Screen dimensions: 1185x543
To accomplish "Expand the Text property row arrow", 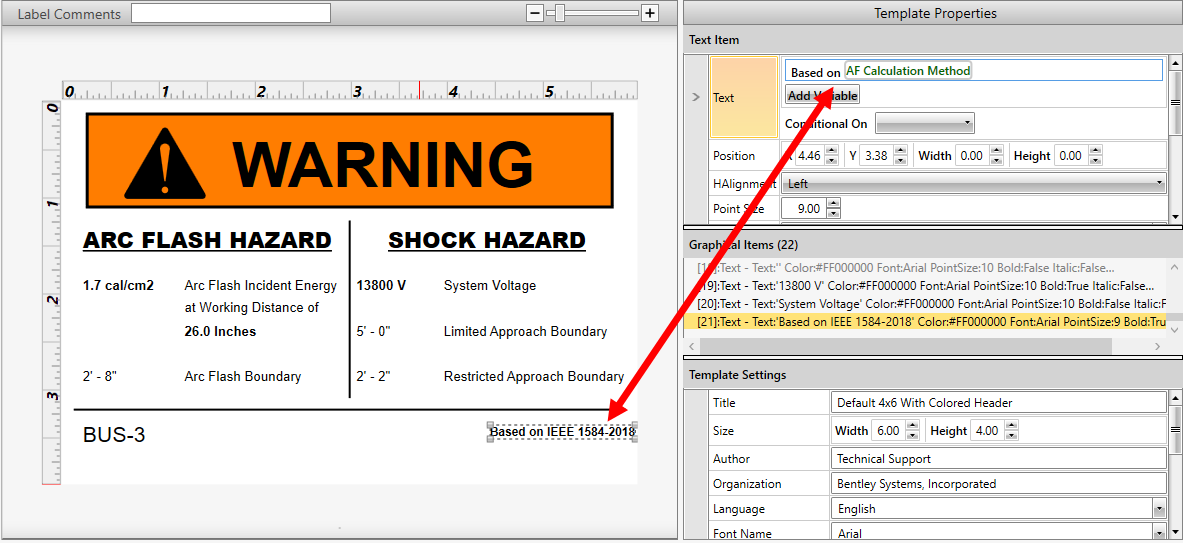I will (696, 97).
